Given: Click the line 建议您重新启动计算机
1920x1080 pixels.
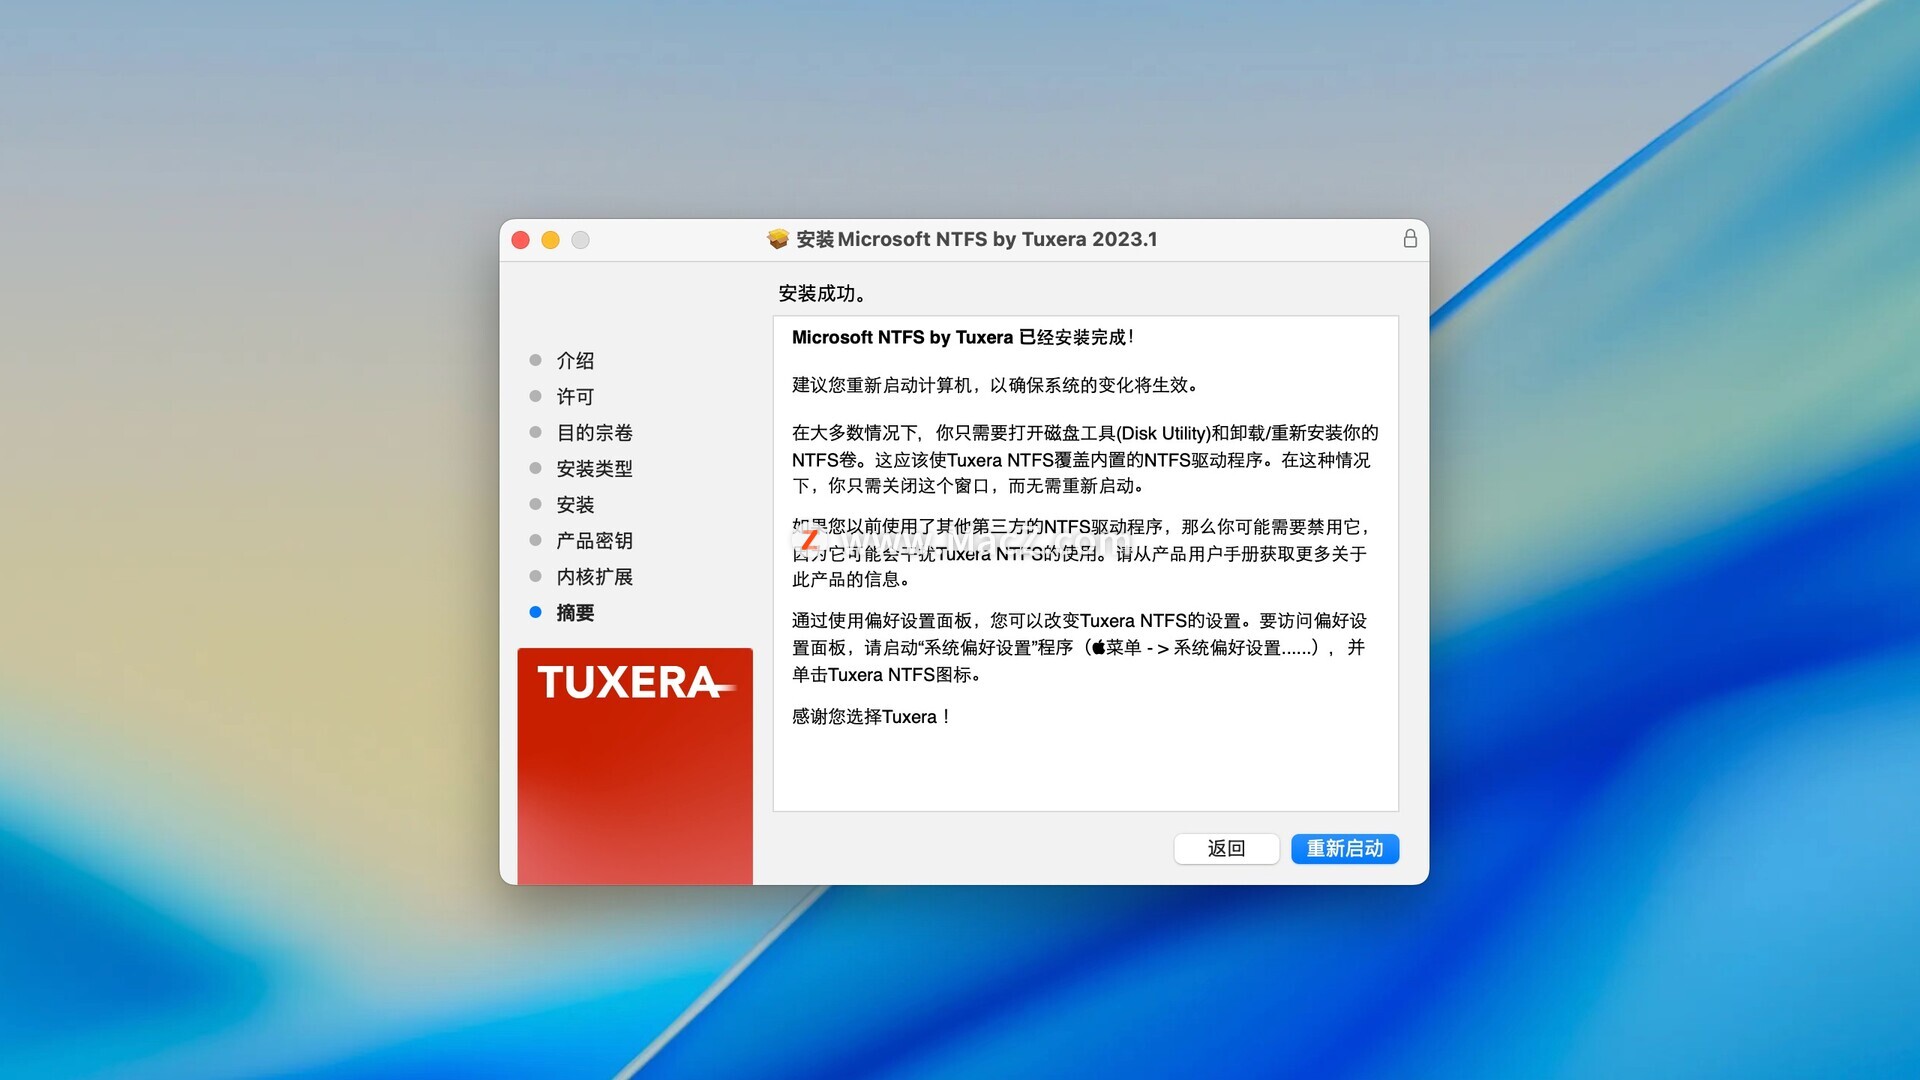Looking at the screenshot, I should pos(995,385).
